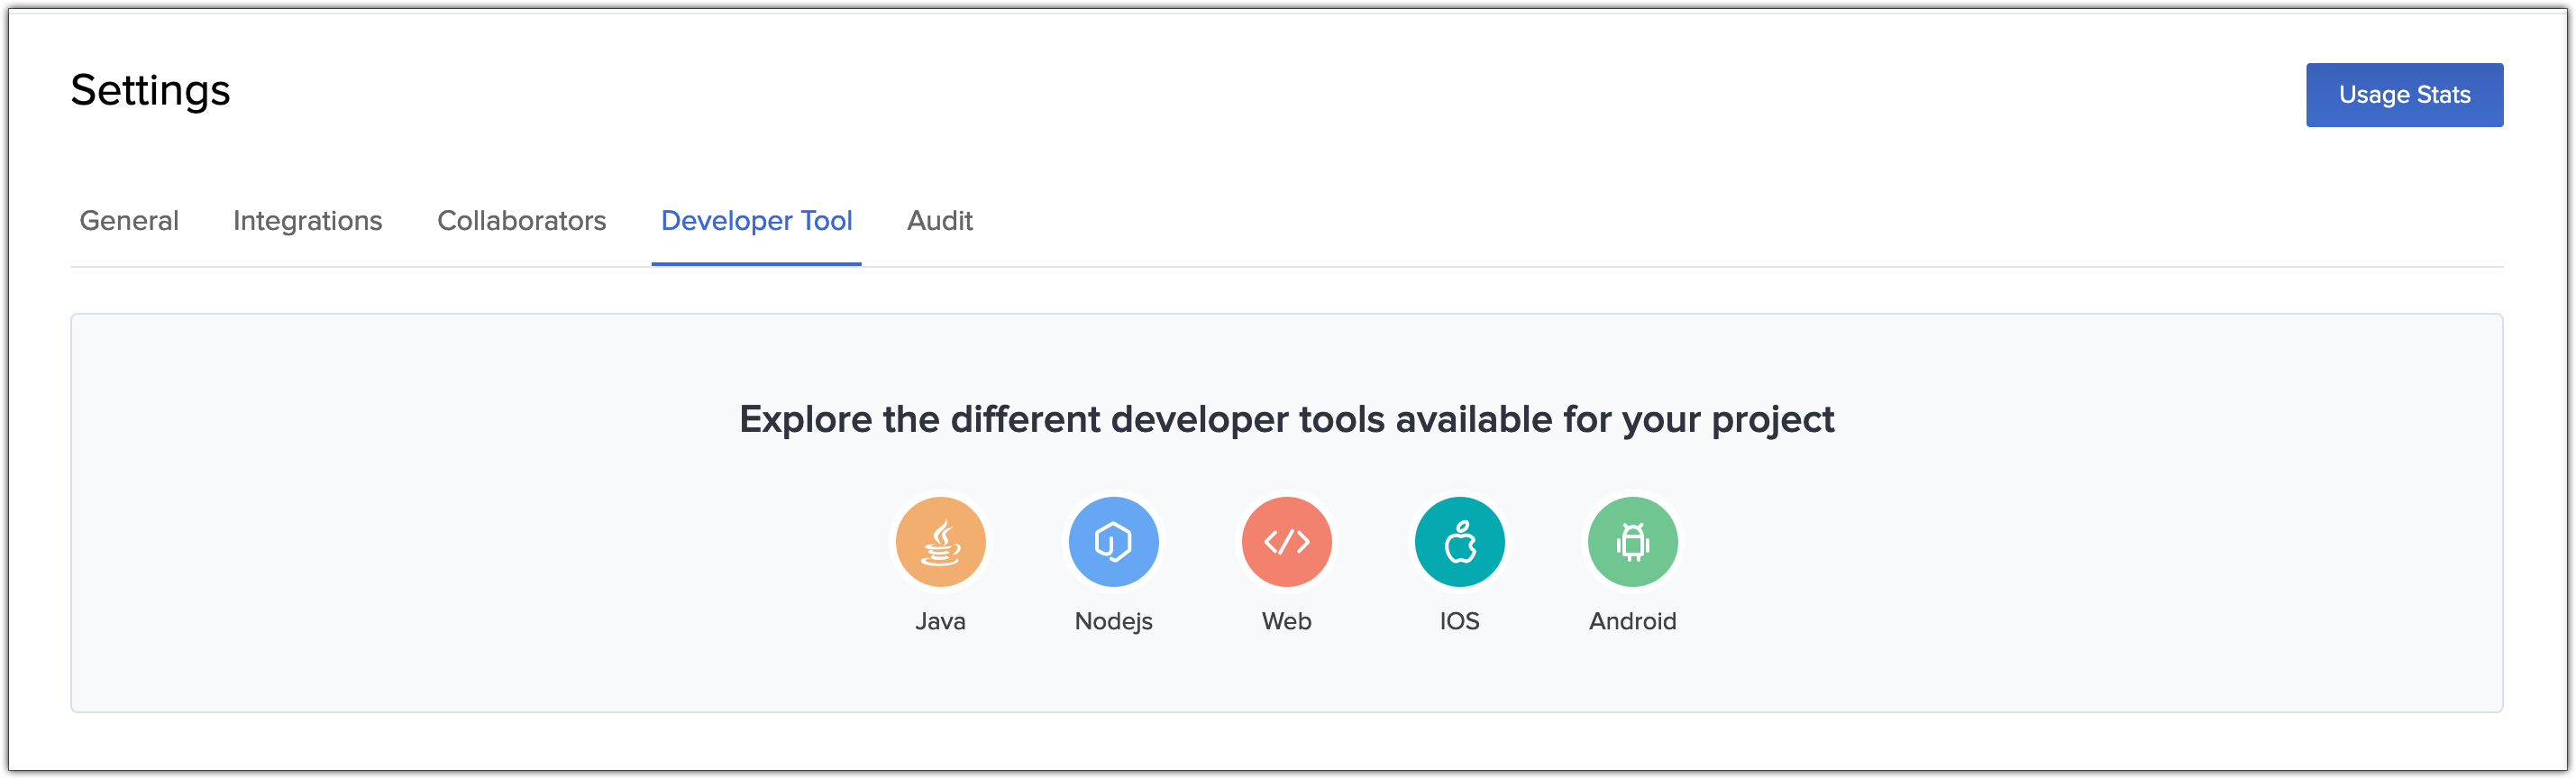
Task: Click the Settings page title
Action: coord(150,90)
